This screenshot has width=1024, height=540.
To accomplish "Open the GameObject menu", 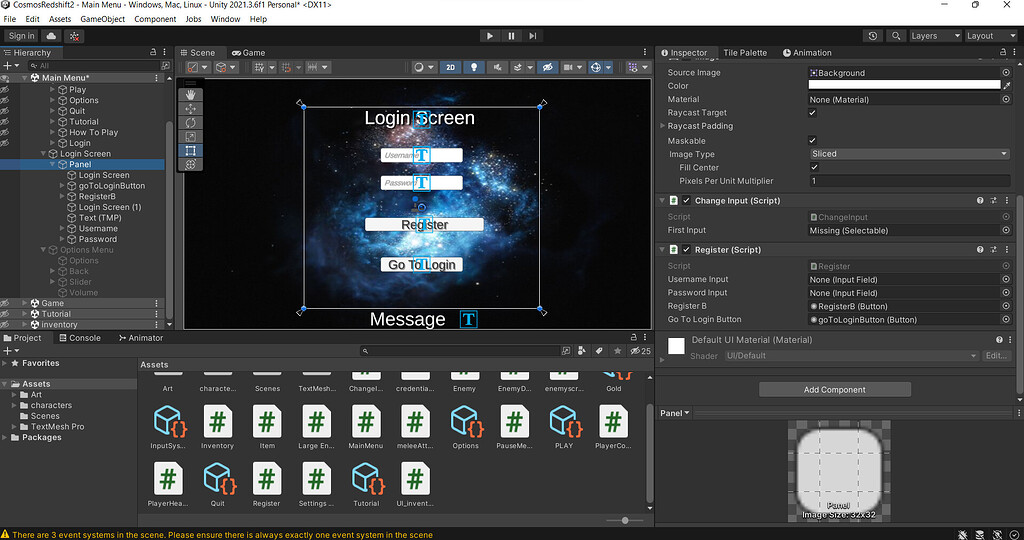I will [103, 19].
